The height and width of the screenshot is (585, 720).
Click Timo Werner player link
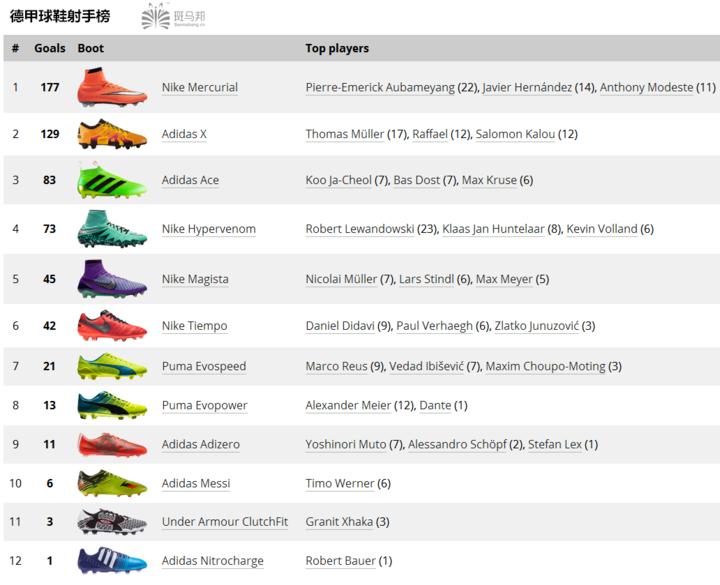340,483
